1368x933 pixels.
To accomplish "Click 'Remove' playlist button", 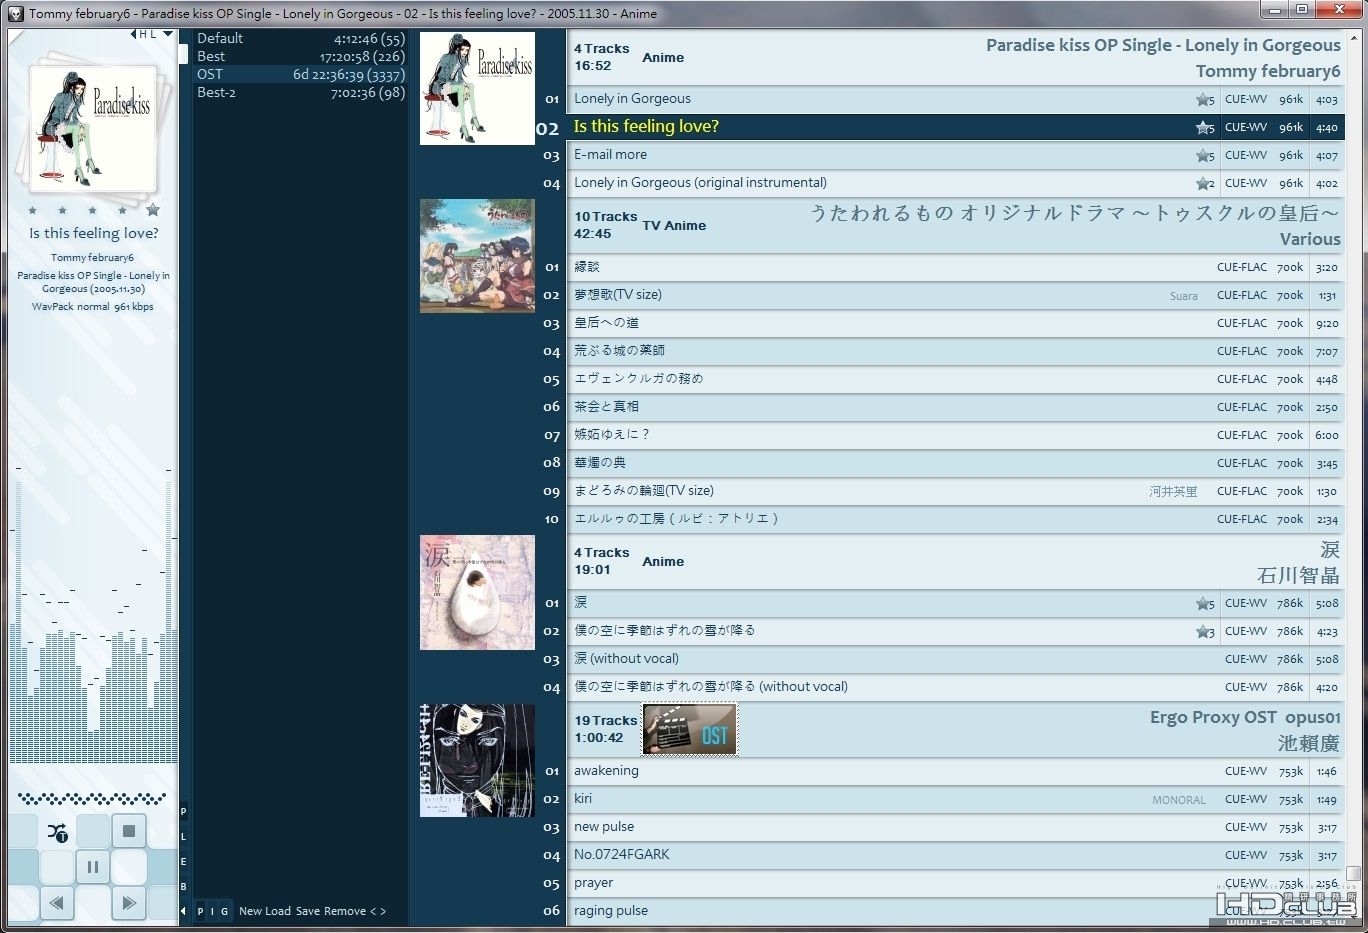I will click(x=345, y=911).
